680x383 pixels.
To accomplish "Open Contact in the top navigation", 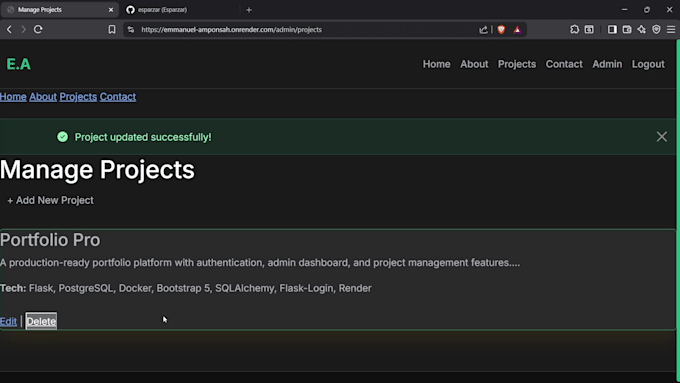I will point(564,64).
